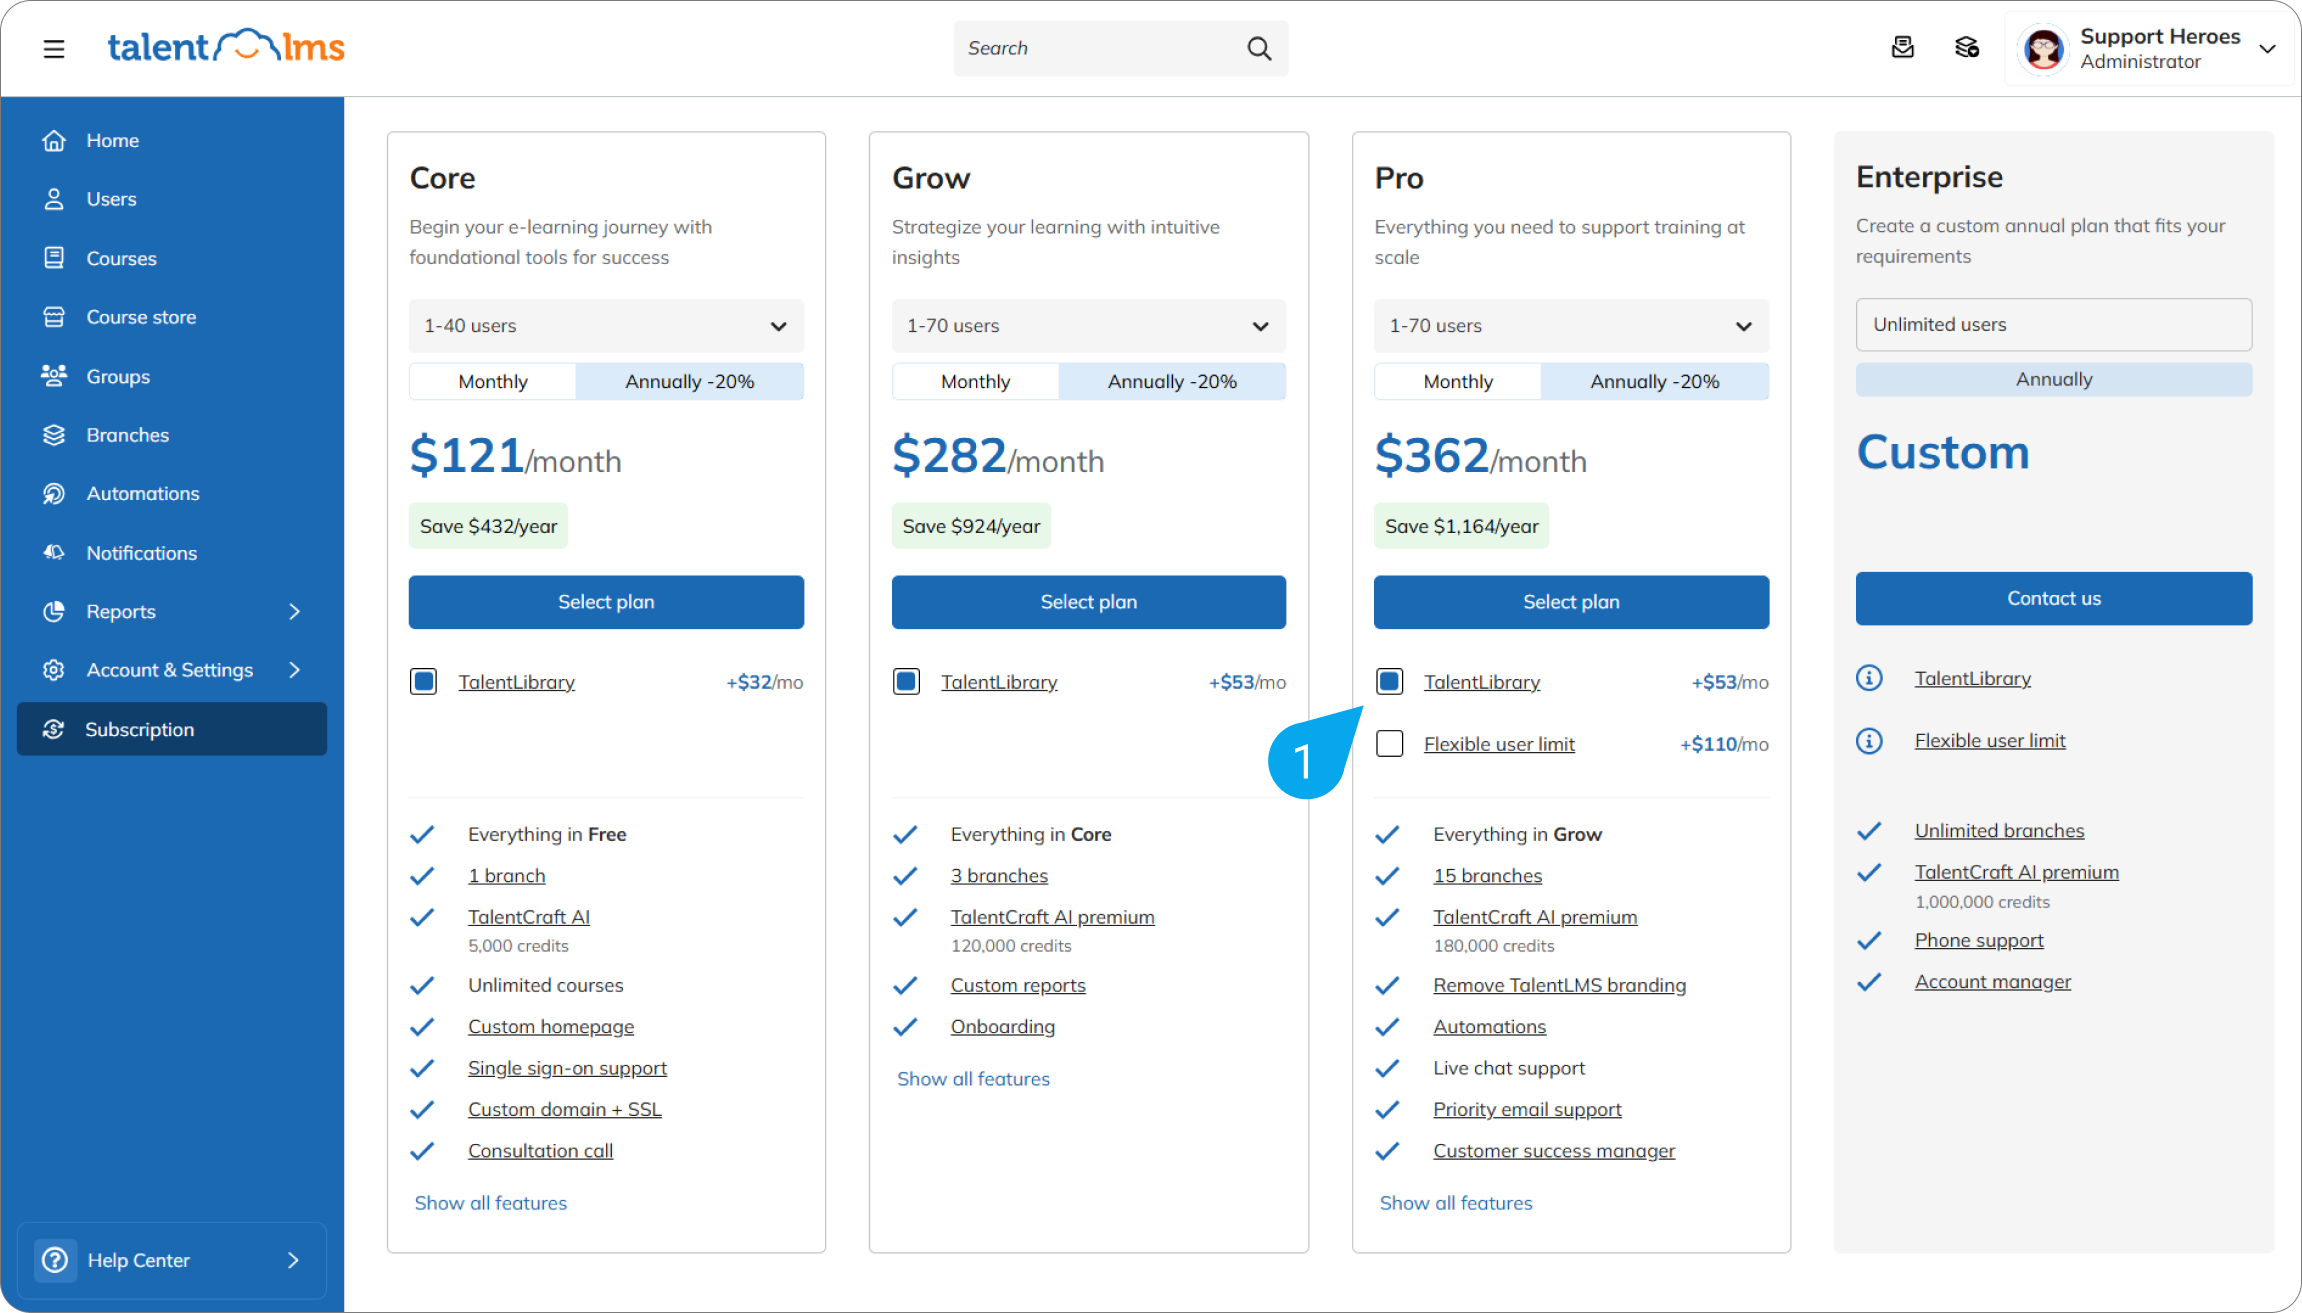2302x1313 pixels.
Task: Show all features of the Grow plan
Action: 973,1078
